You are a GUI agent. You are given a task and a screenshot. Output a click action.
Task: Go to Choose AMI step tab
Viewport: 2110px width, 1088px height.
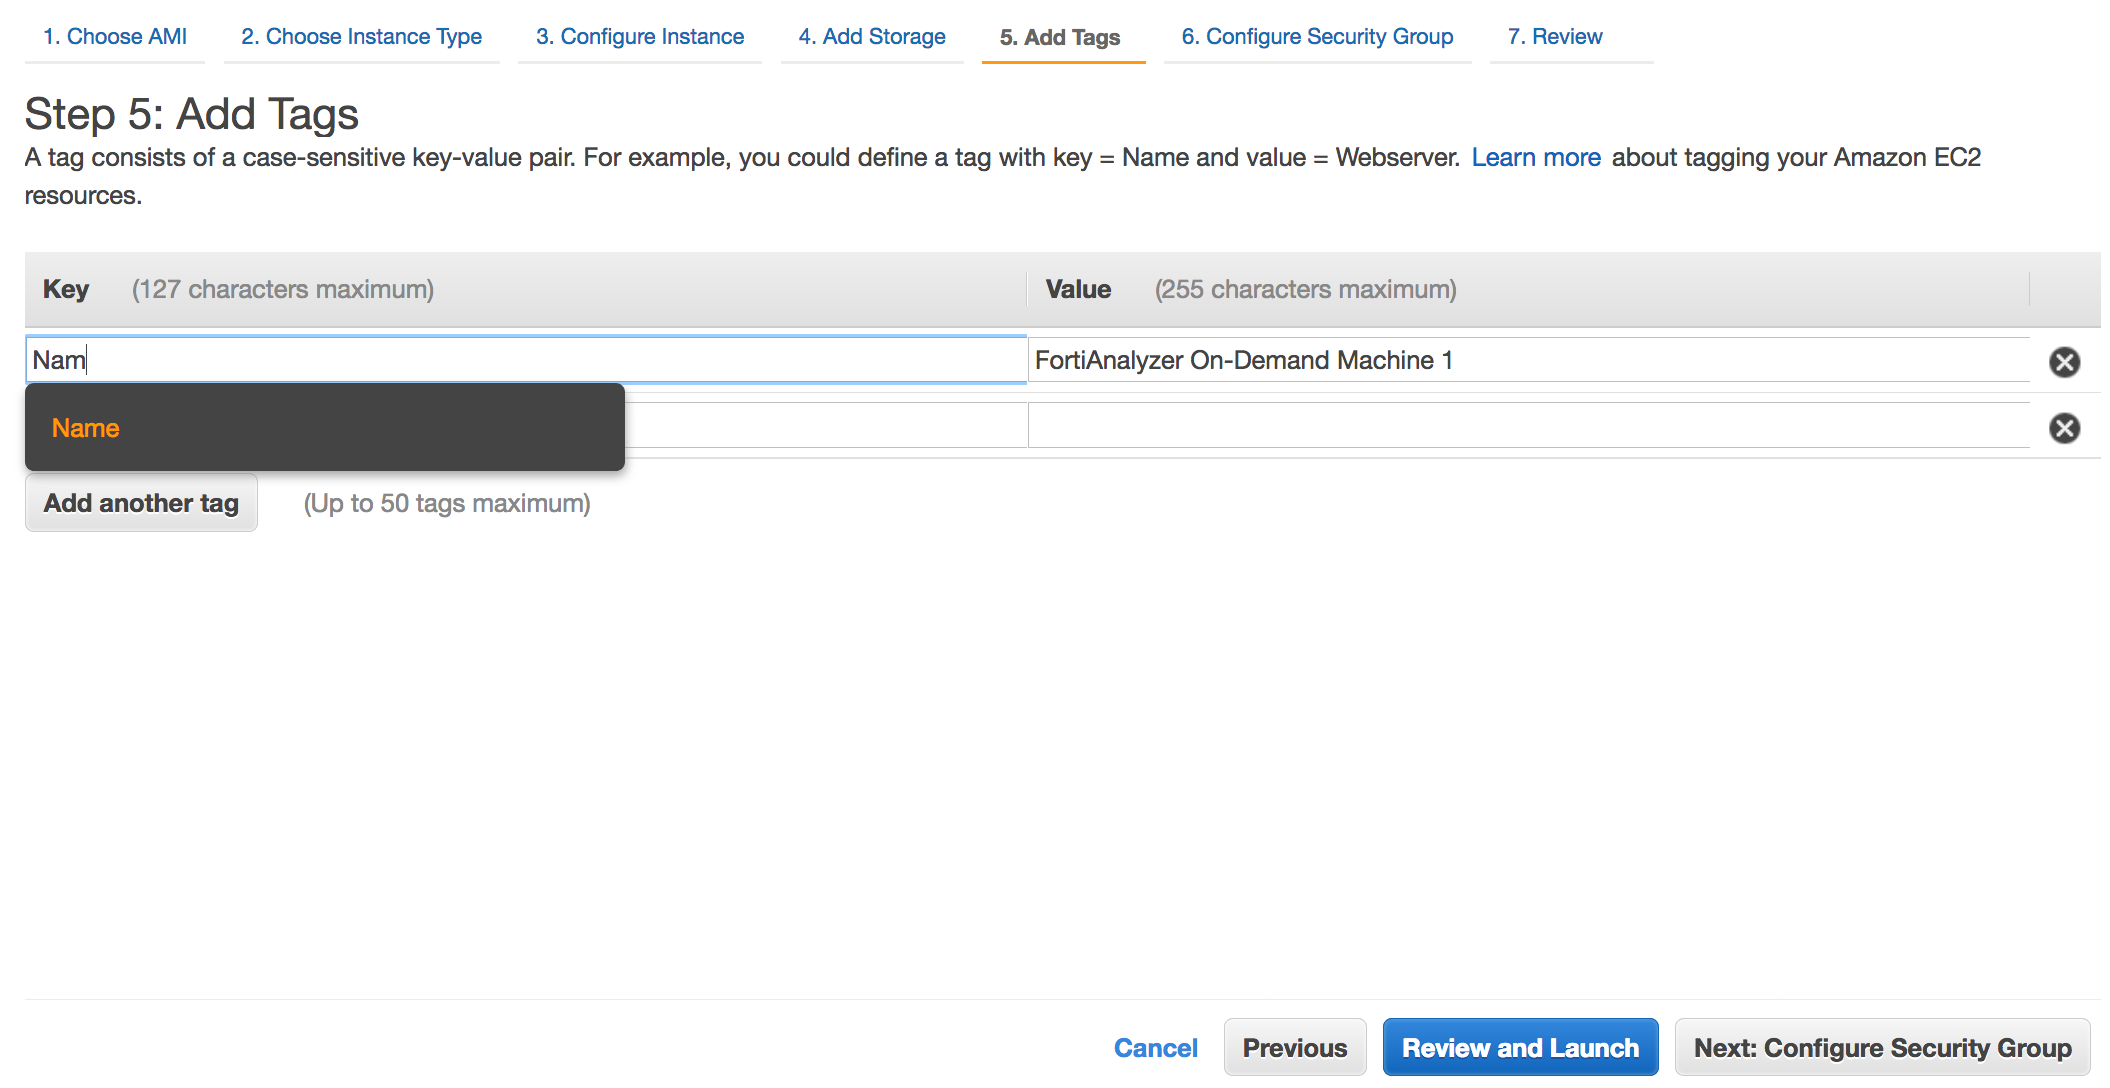(115, 37)
